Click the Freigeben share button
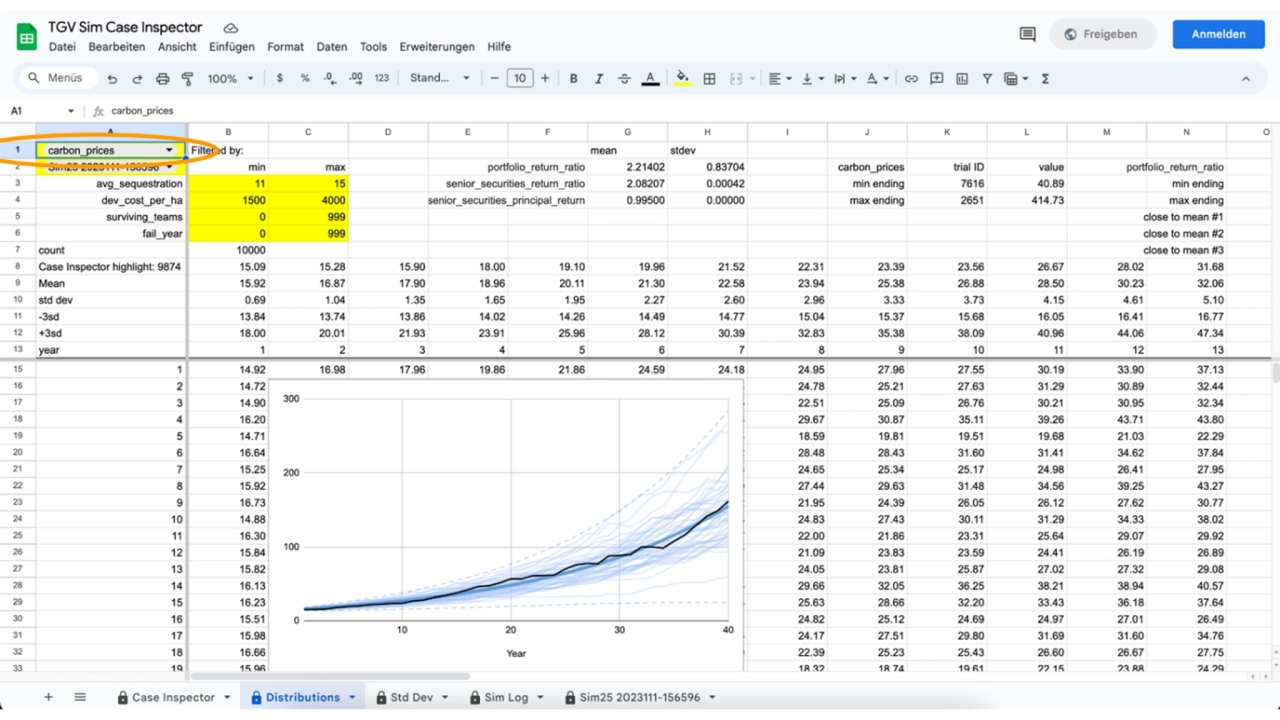Screen dimensions: 1280x720 point(1103,34)
